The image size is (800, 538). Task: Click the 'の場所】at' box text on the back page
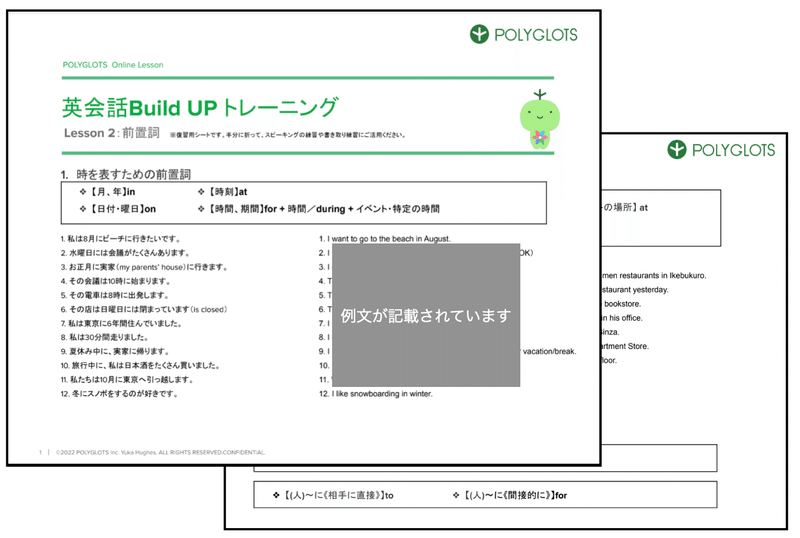626,207
